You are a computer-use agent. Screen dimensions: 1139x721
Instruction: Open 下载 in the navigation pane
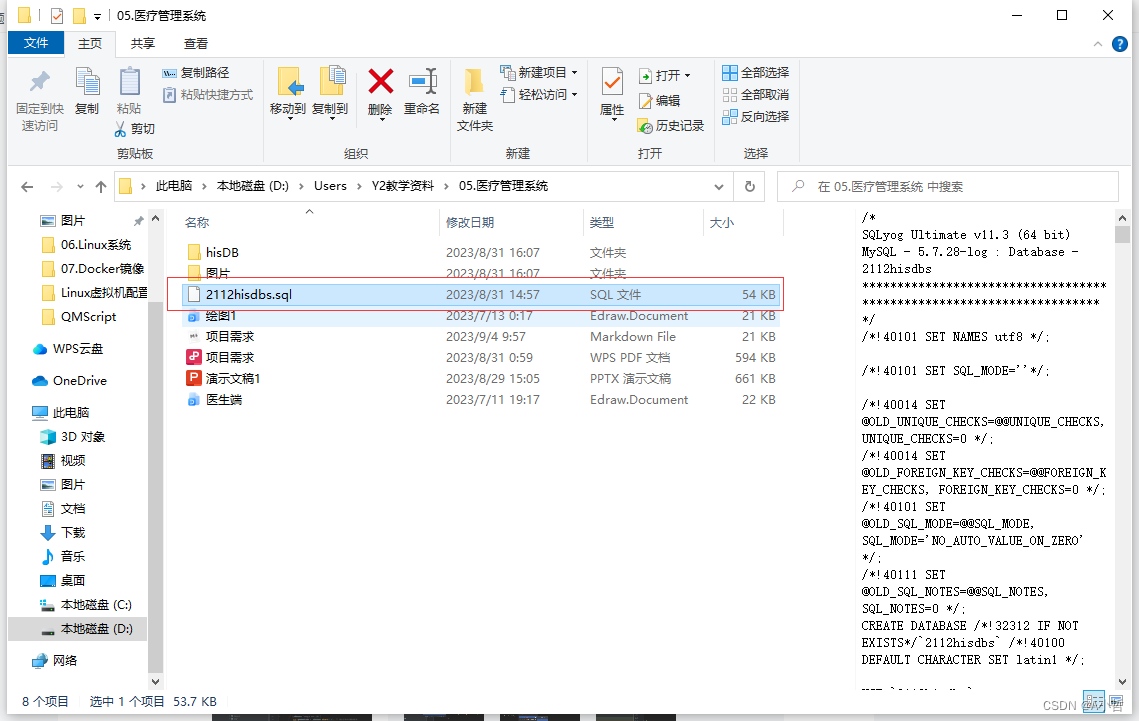pos(62,532)
